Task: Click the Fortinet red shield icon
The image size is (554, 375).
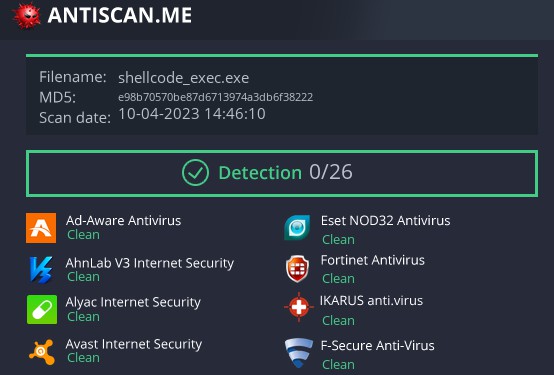Action: point(297,269)
